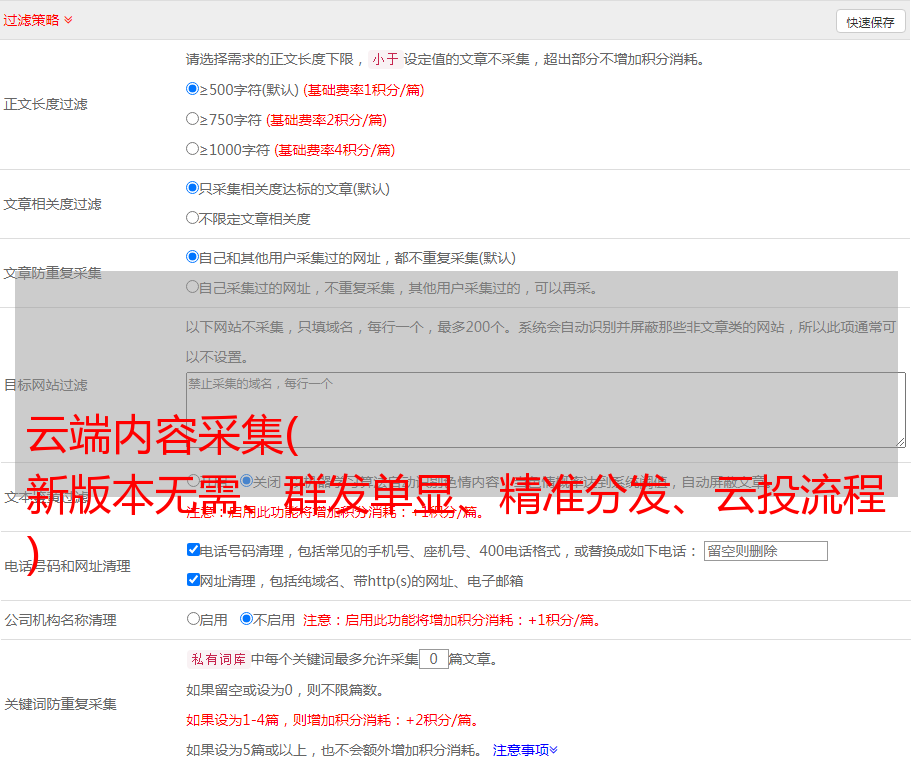Screen dimensions: 912x768
Task: Toggle the 电话号码清理 checkbox
Action: pos(194,550)
